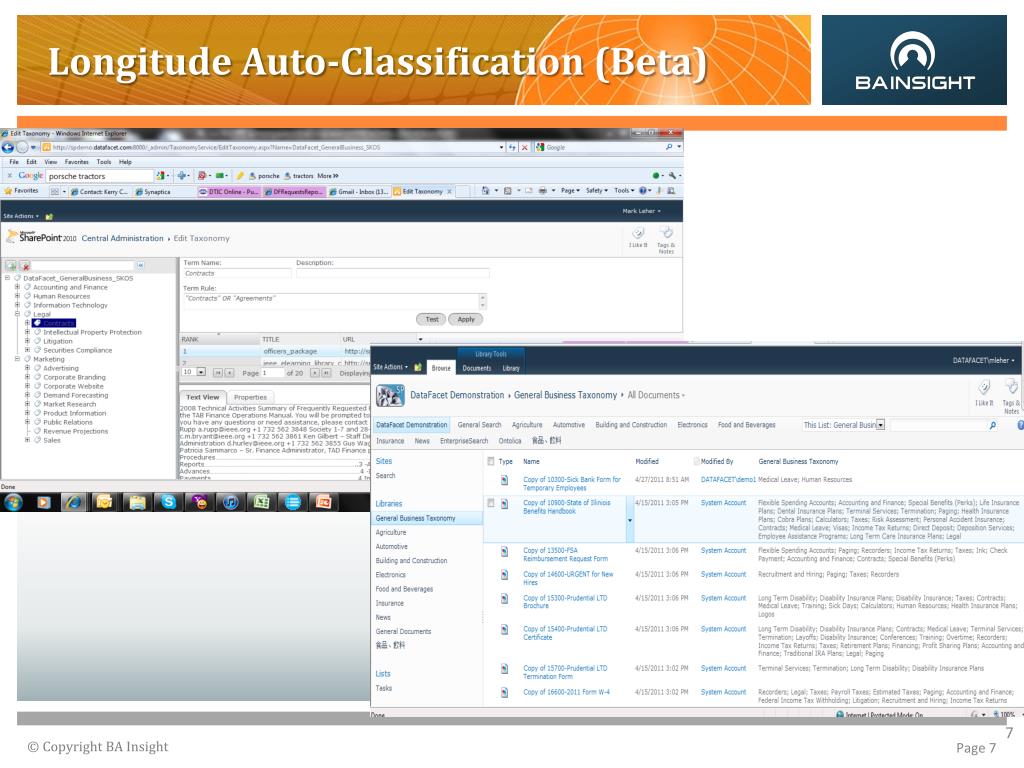This screenshot has height=768, width=1024.
Task: Click General Search in top navigation
Action: 479,425
